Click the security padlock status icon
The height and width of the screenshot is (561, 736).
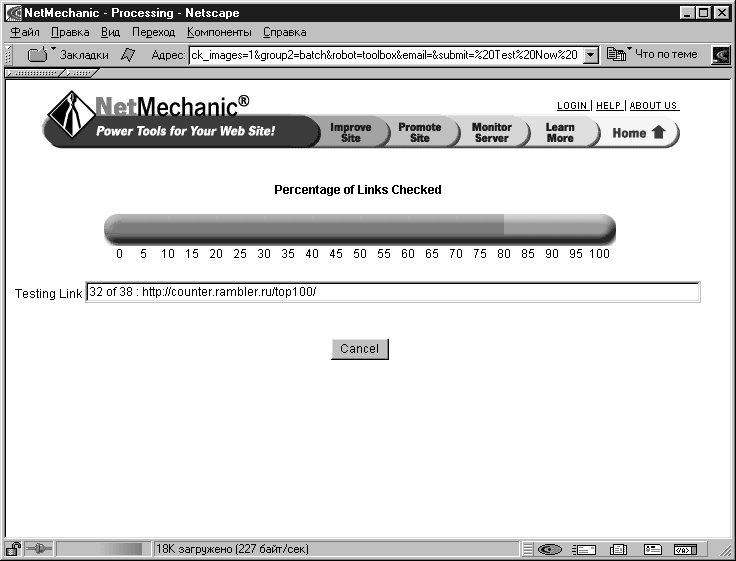click(13, 549)
